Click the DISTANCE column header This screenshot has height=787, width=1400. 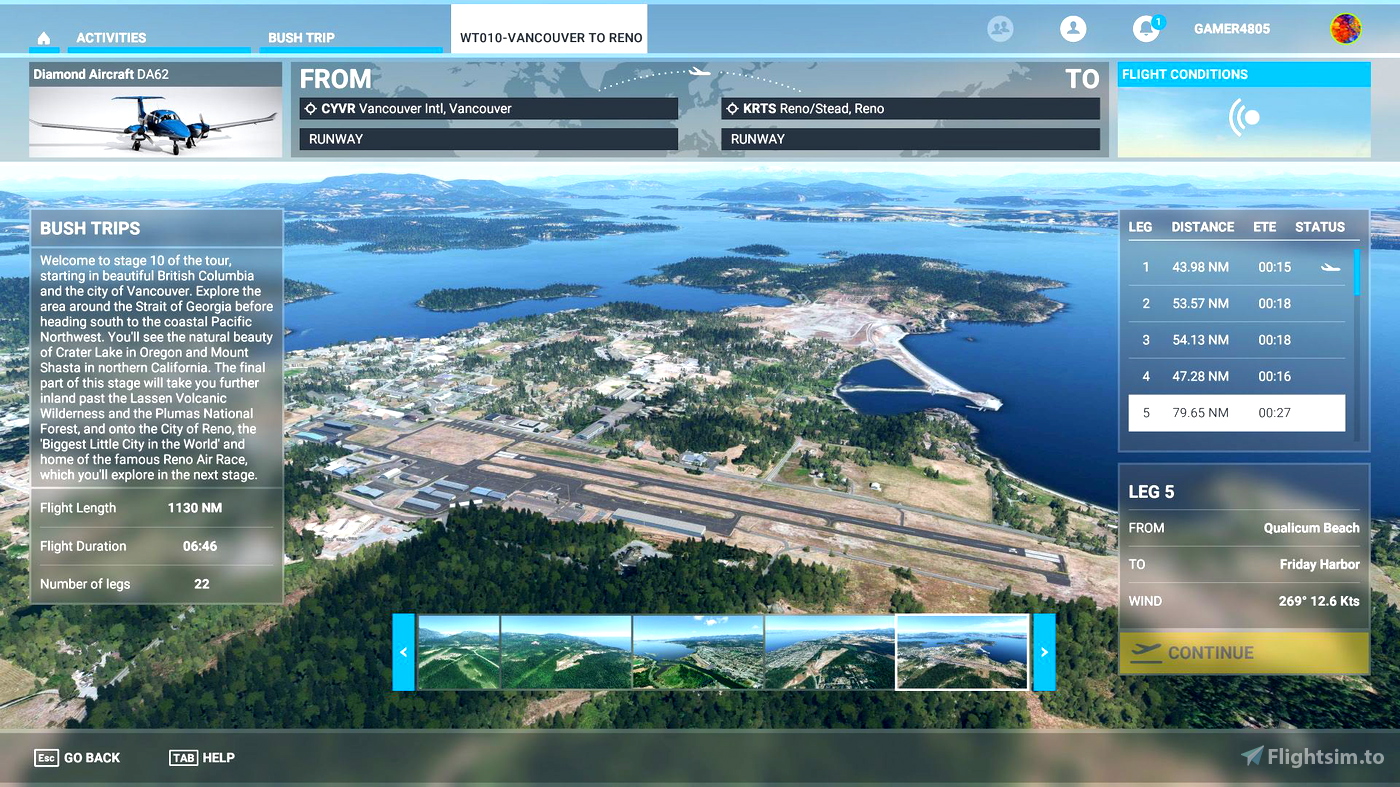pyautogui.click(x=1203, y=227)
